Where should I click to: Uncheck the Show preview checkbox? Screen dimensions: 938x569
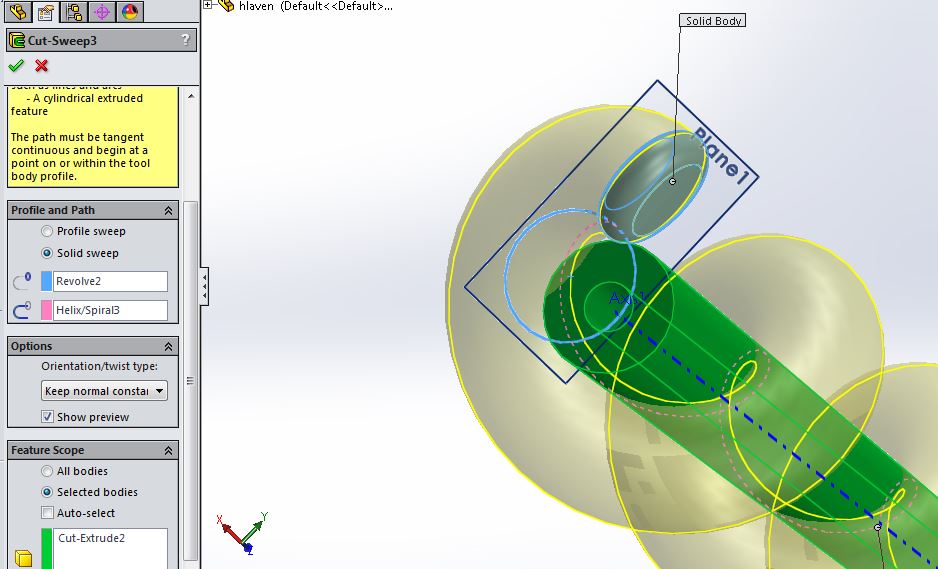pyautogui.click(x=47, y=417)
